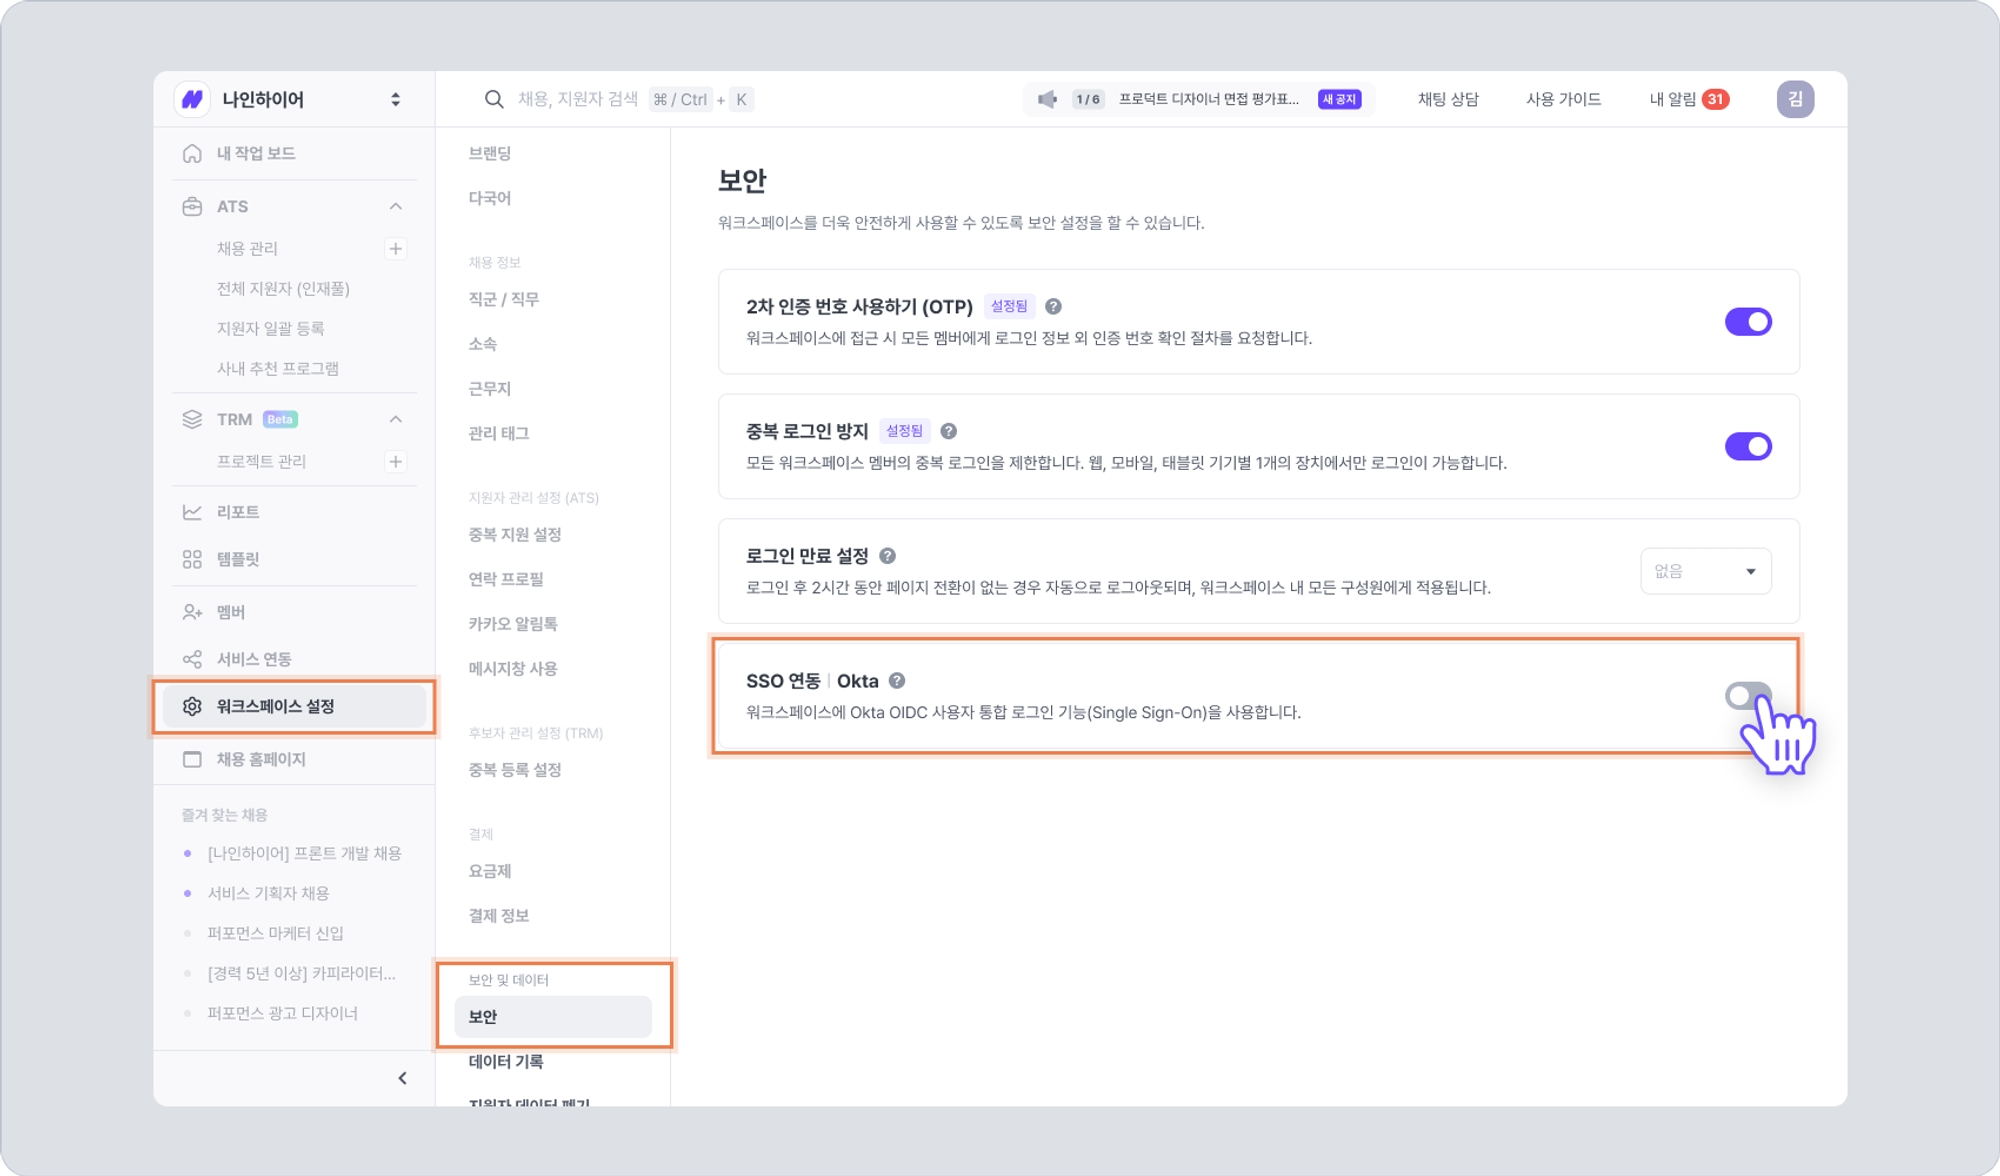Viewport: 2000px width, 1176px height.
Task: Click the search magnifier icon
Action: pyautogui.click(x=493, y=99)
